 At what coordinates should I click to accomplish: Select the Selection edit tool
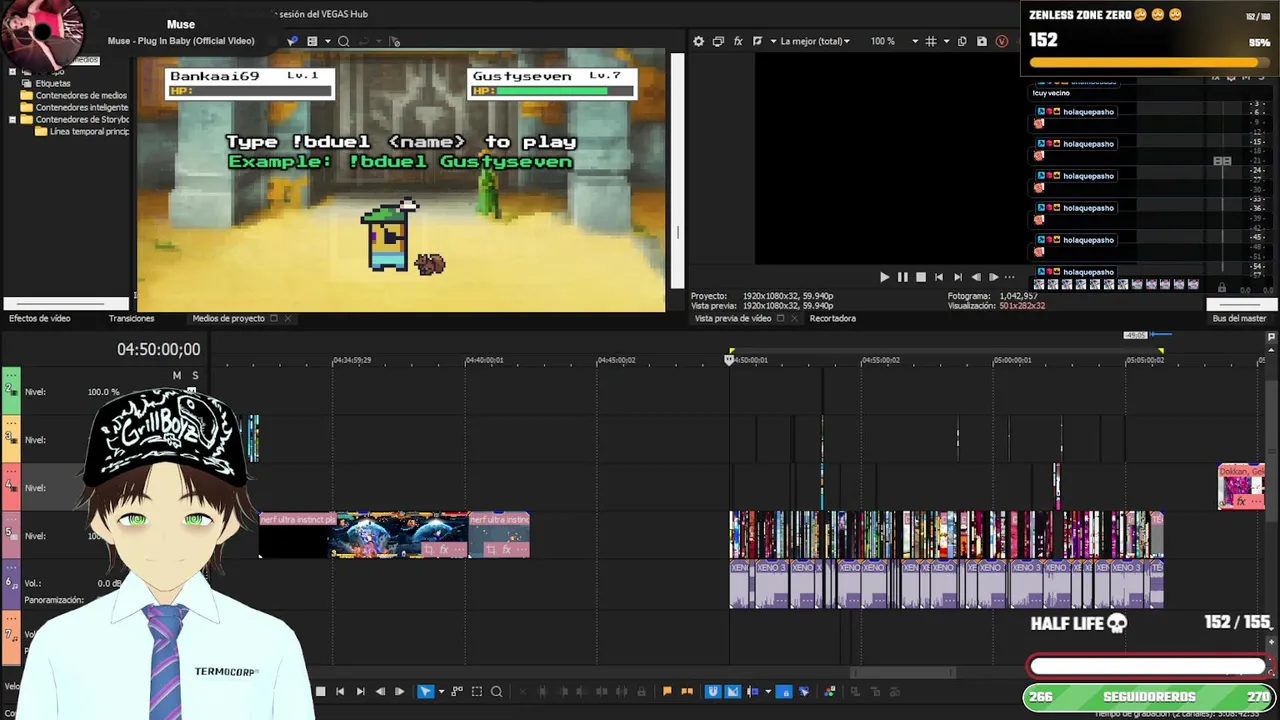[477, 691]
